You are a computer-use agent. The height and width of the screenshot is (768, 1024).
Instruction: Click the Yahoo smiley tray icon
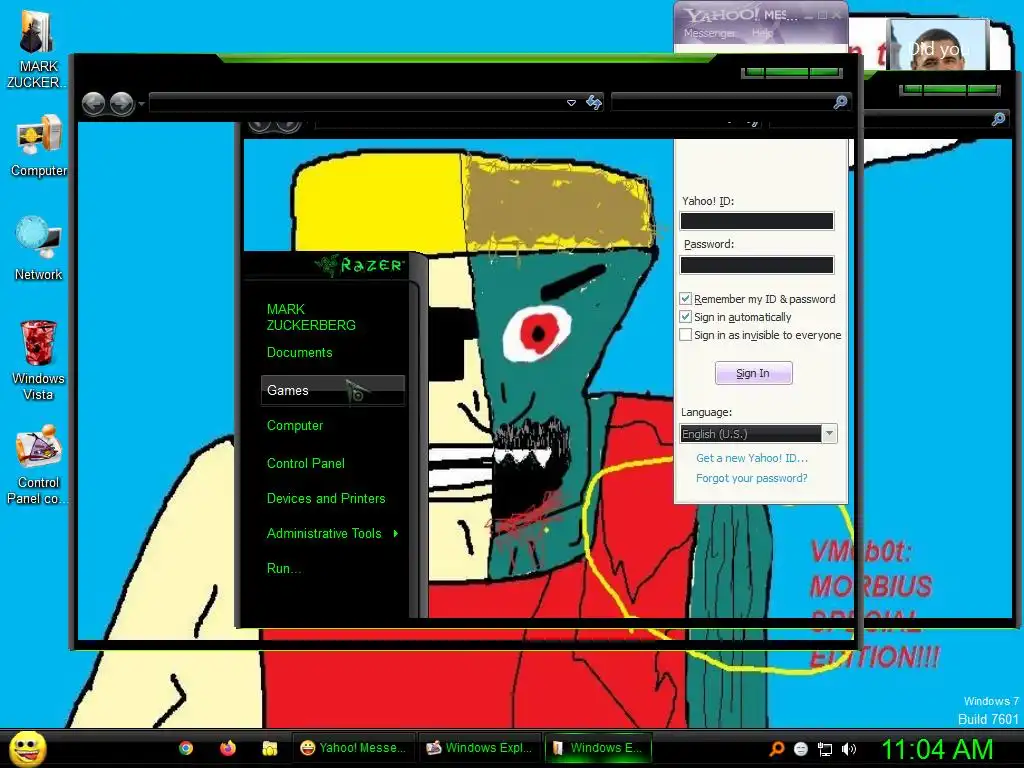tap(801, 749)
